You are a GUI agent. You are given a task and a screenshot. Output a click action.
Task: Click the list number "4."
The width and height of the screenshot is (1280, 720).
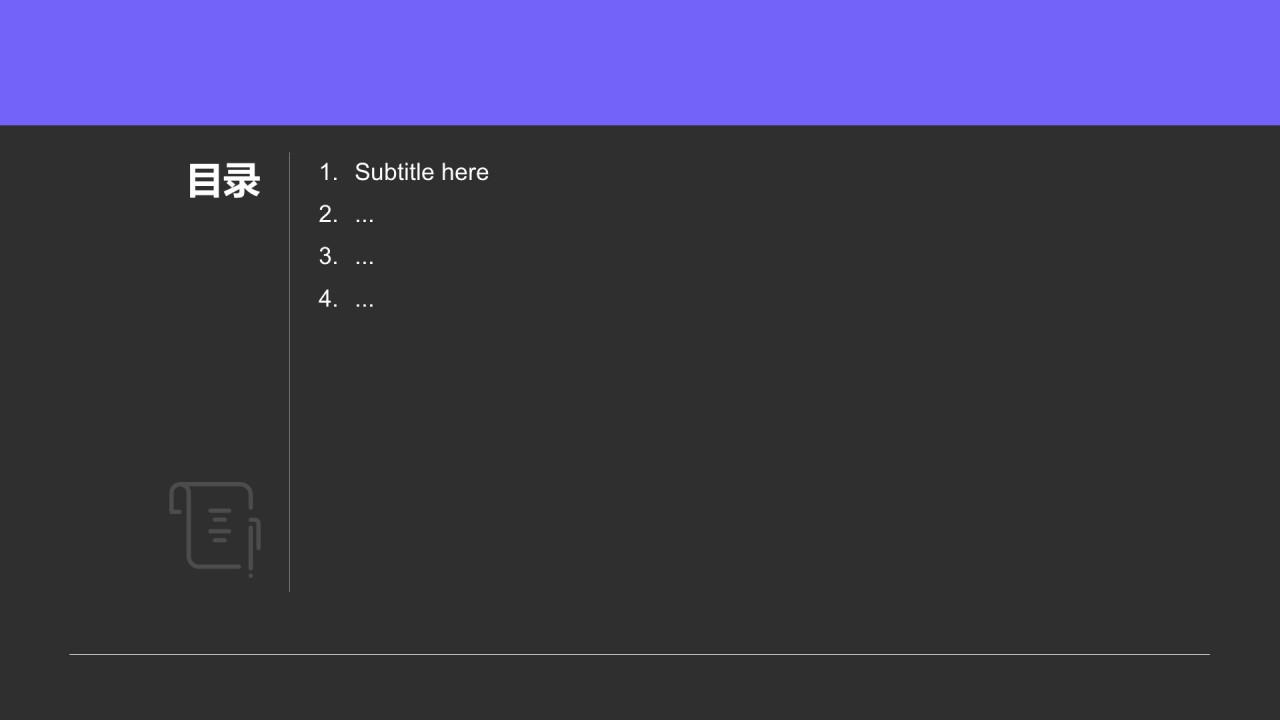click(x=328, y=298)
